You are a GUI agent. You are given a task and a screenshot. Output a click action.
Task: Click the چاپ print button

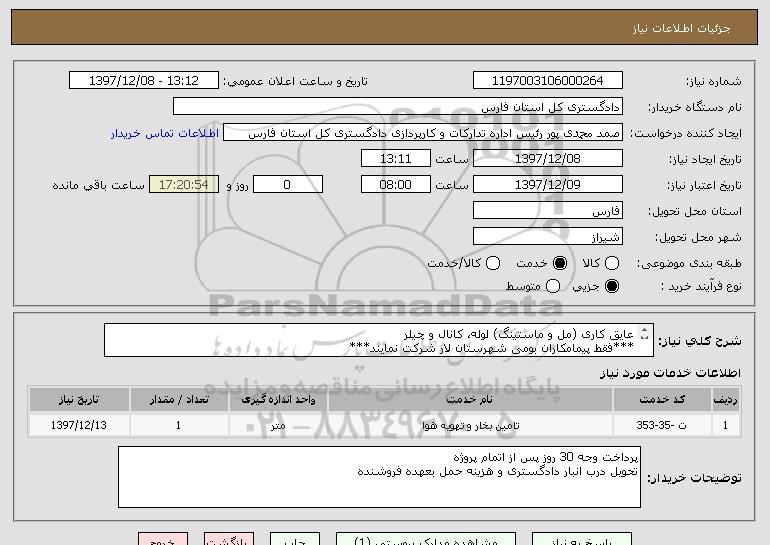tap(295, 539)
